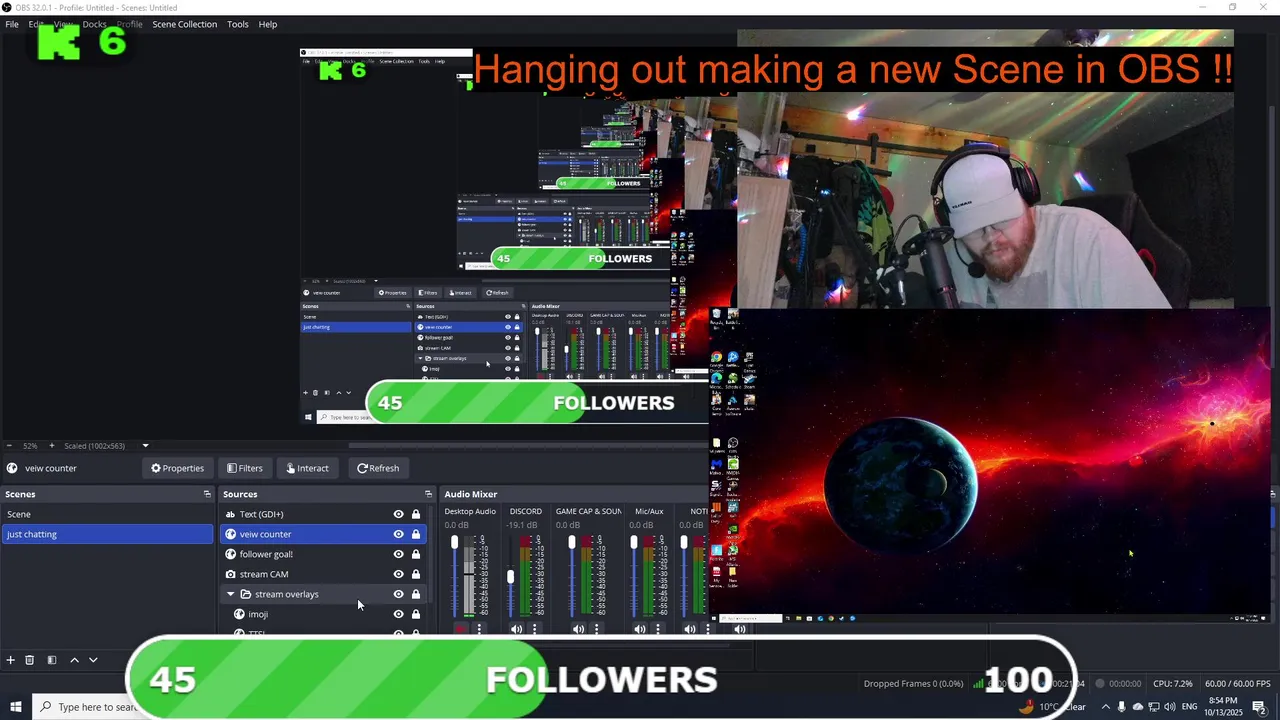
Task: Open source Filters button
Action: pyautogui.click(x=244, y=468)
